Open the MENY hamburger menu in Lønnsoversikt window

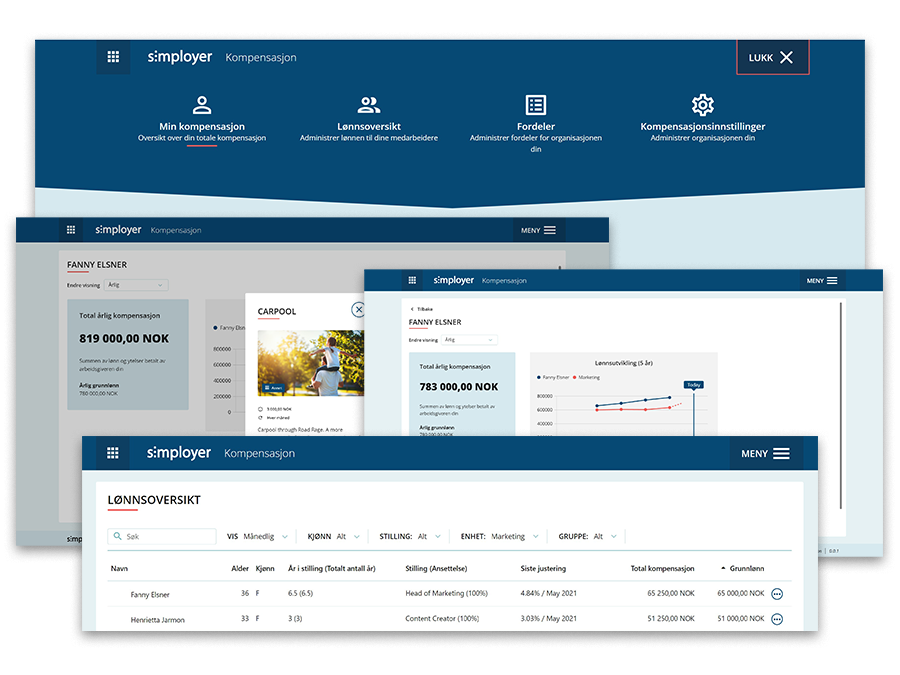pyautogui.click(x=765, y=453)
